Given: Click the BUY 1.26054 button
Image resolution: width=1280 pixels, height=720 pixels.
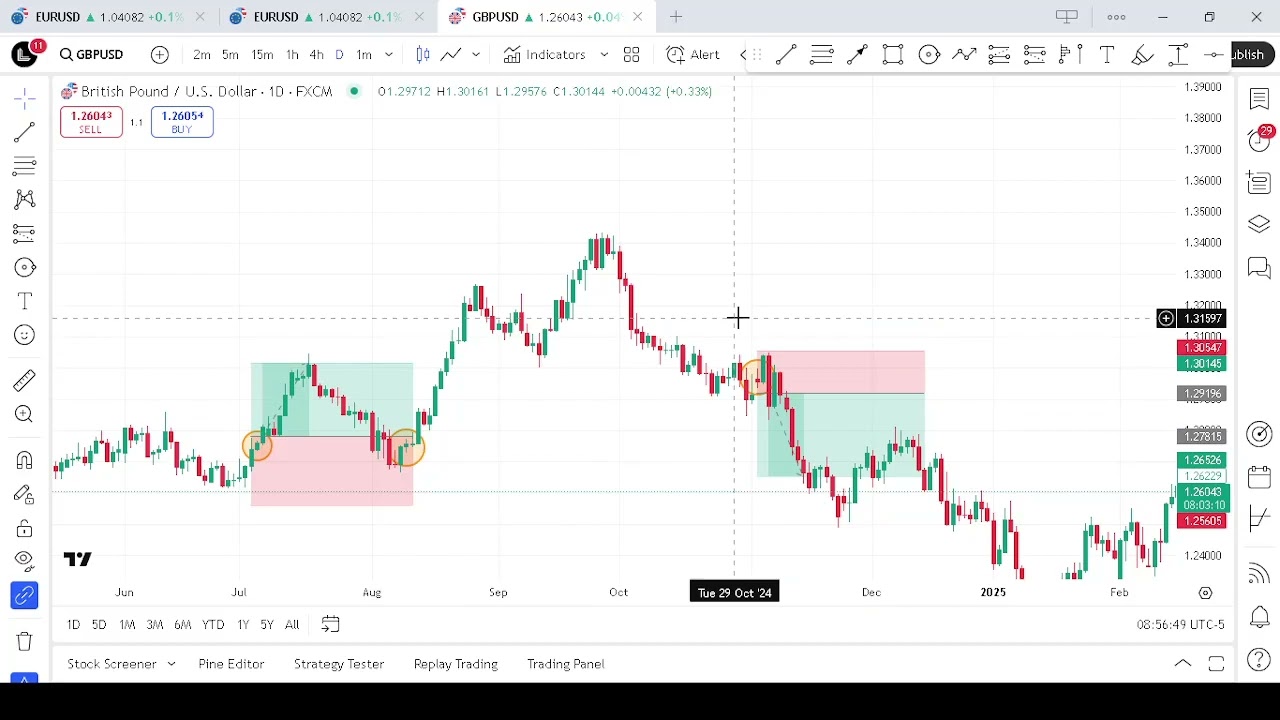Looking at the screenshot, I should pyautogui.click(x=182, y=122).
